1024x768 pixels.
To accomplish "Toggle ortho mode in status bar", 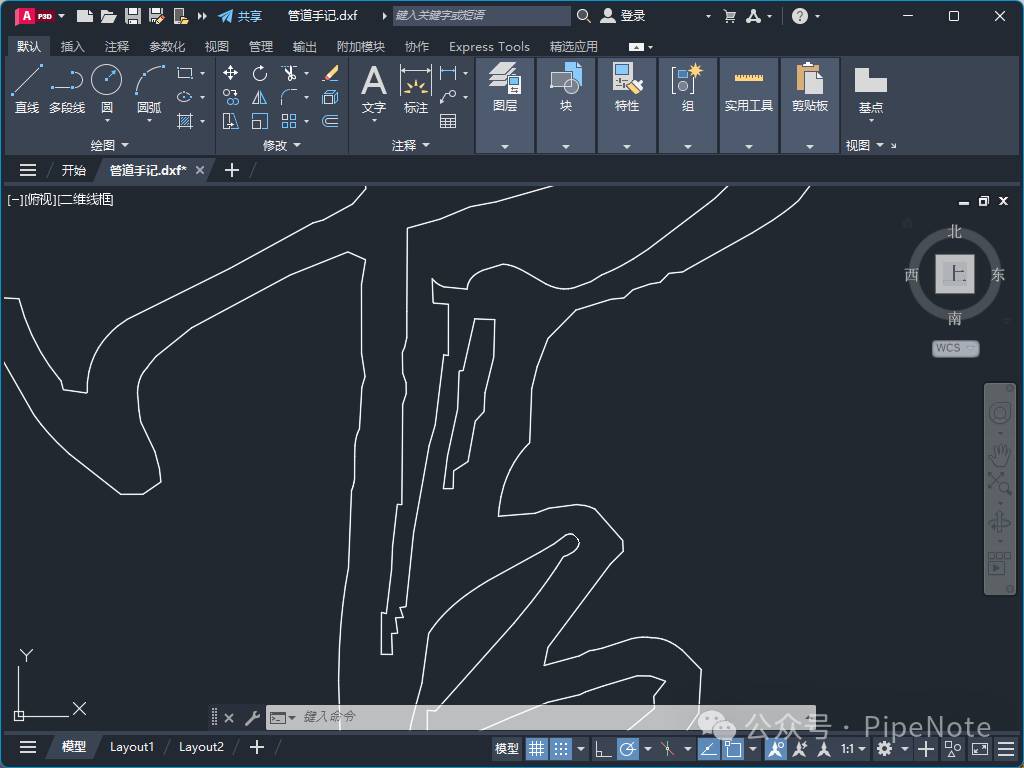I will point(602,748).
